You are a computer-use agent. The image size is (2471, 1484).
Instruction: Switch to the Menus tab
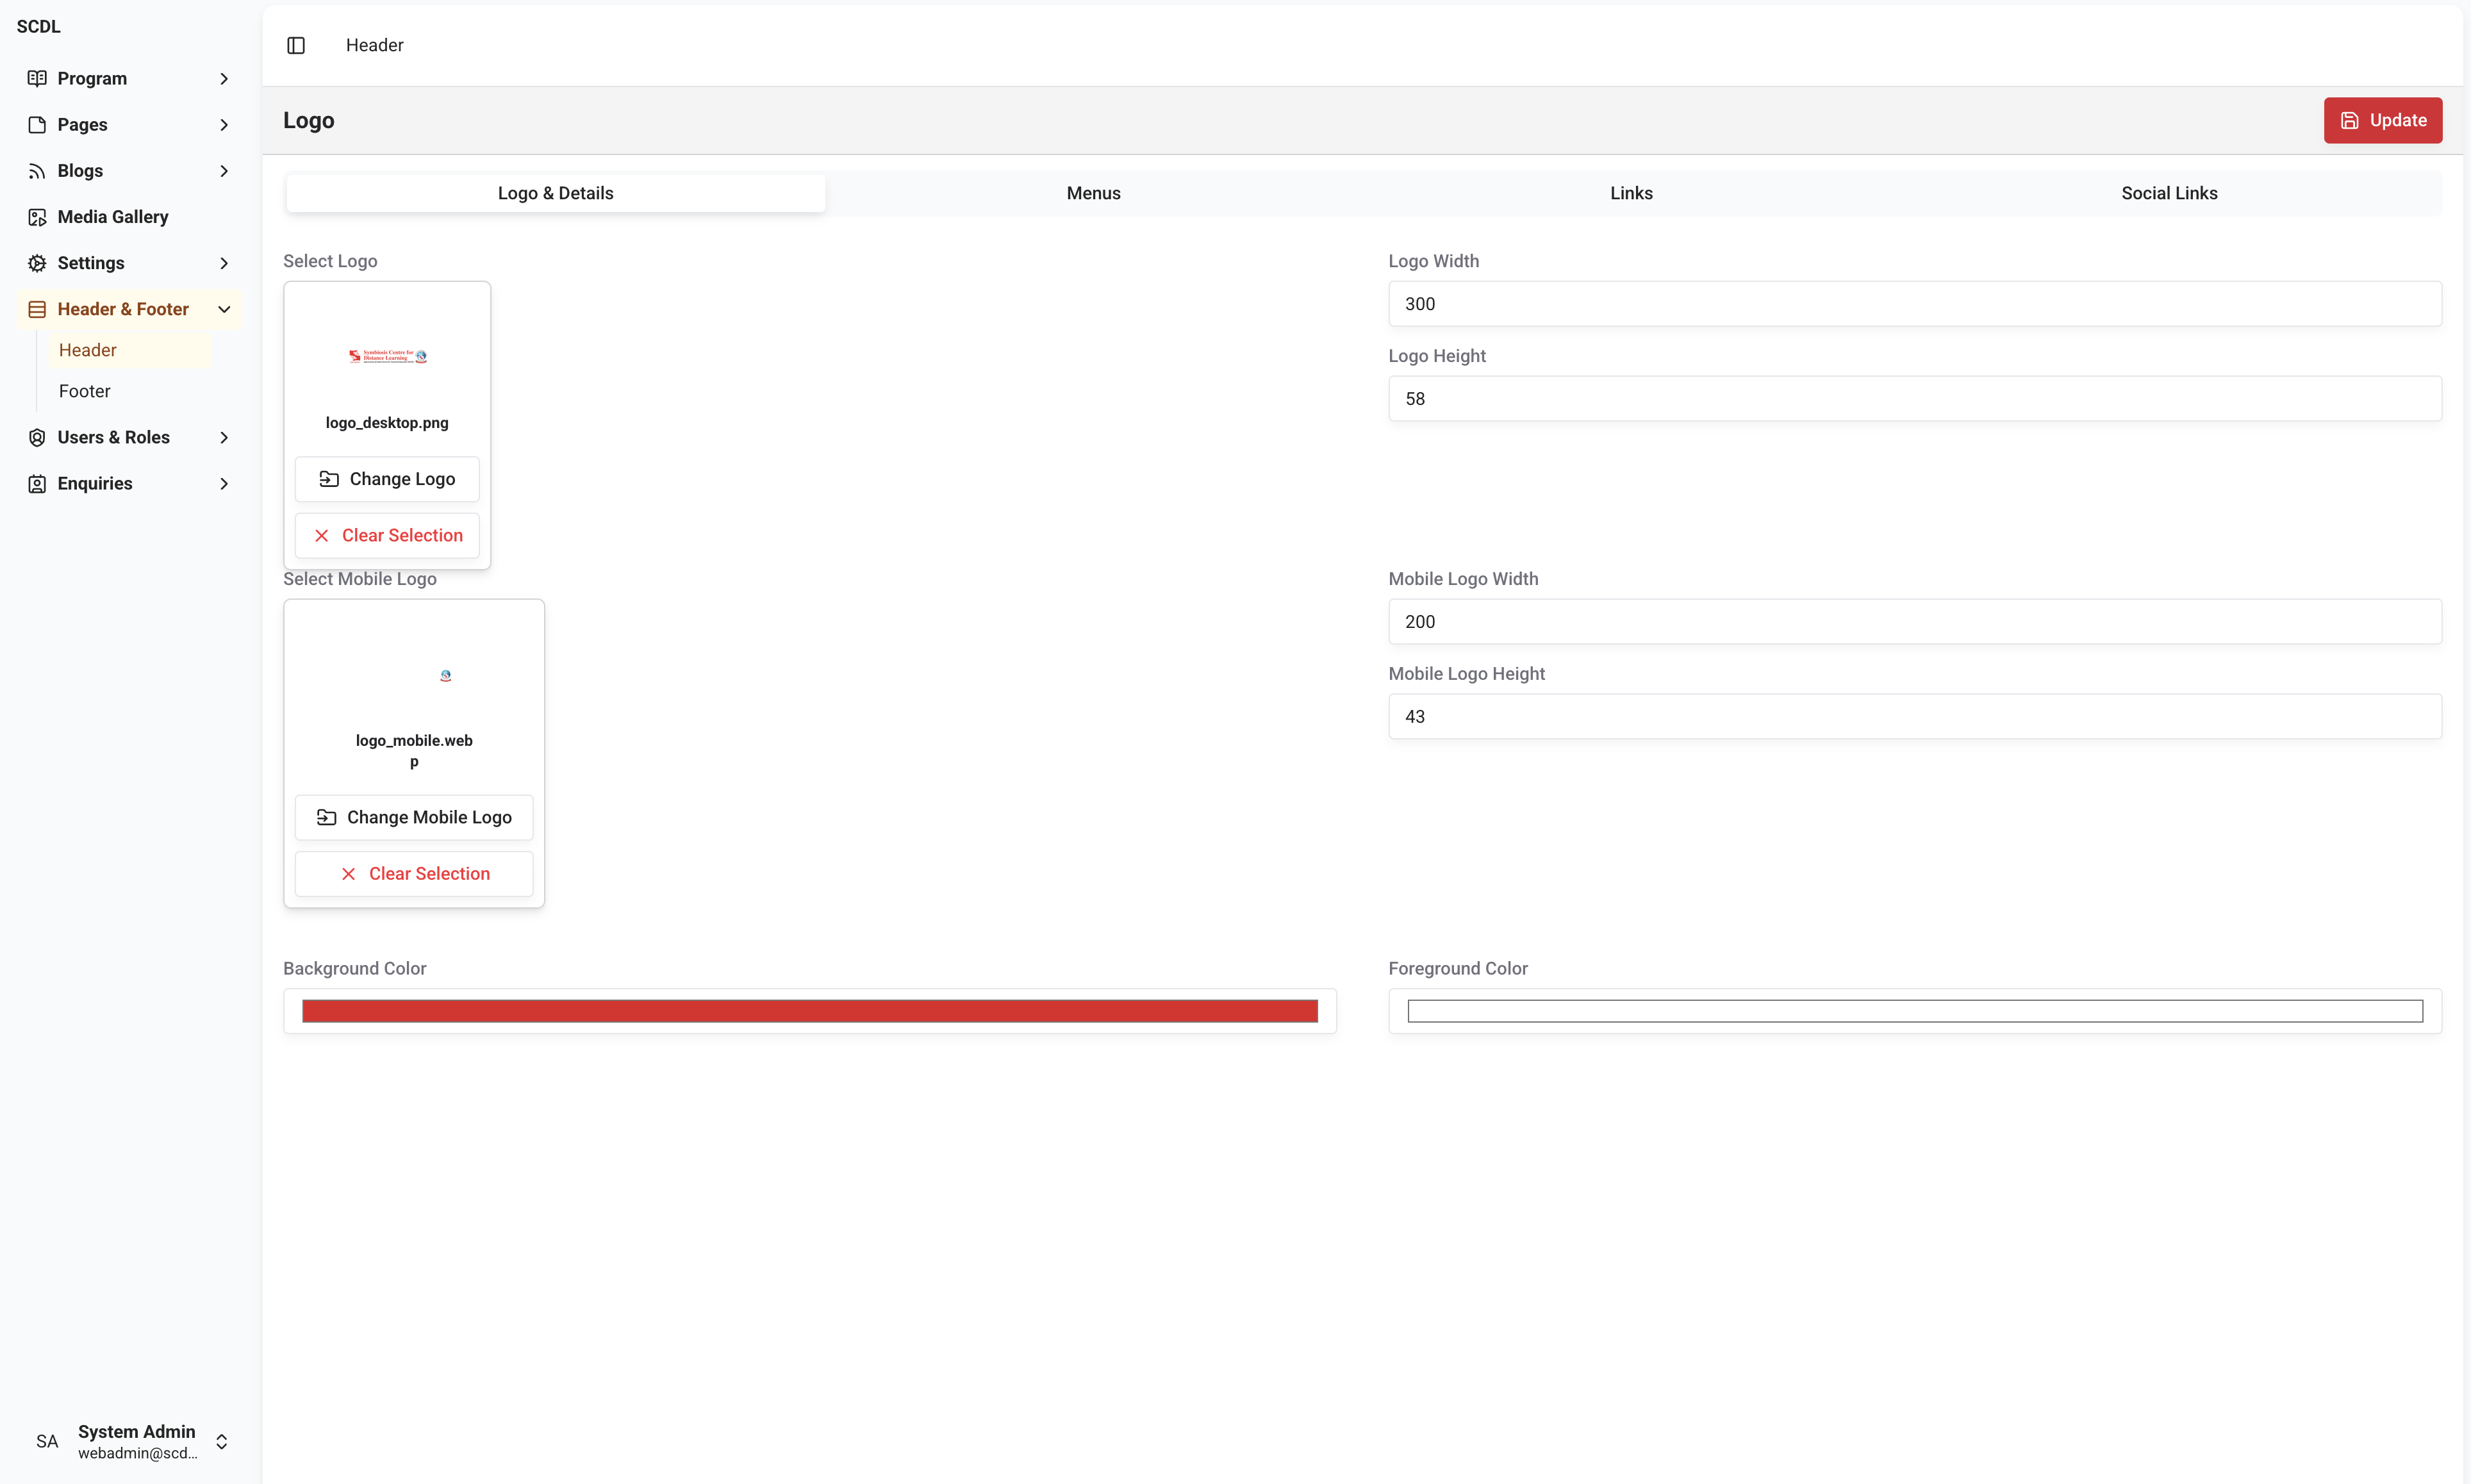click(x=1093, y=193)
